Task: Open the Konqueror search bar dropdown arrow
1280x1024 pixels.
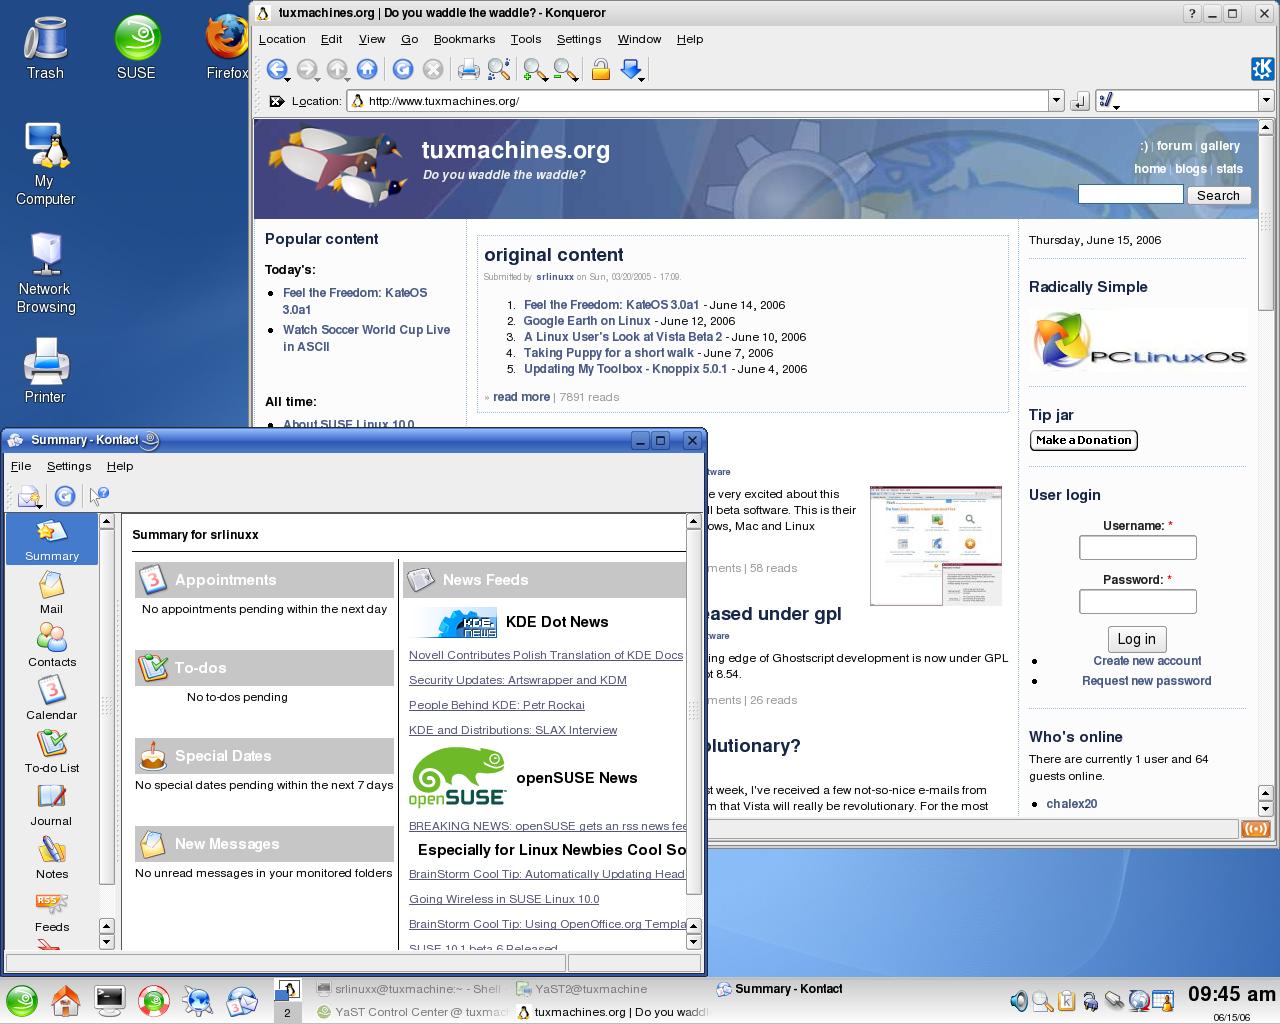Action: [1265, 101]
